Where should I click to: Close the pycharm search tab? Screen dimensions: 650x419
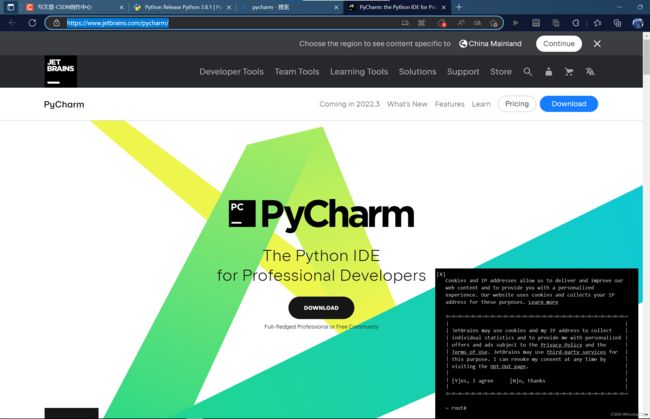pos(336,7)
